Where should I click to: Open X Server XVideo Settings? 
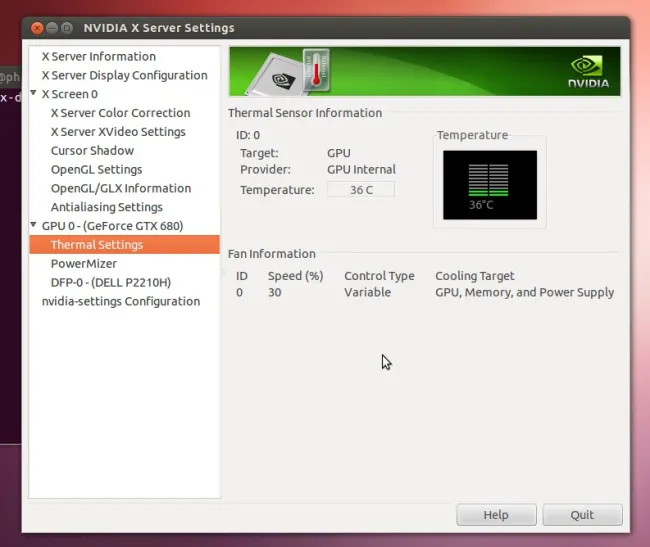coord(118,132)
